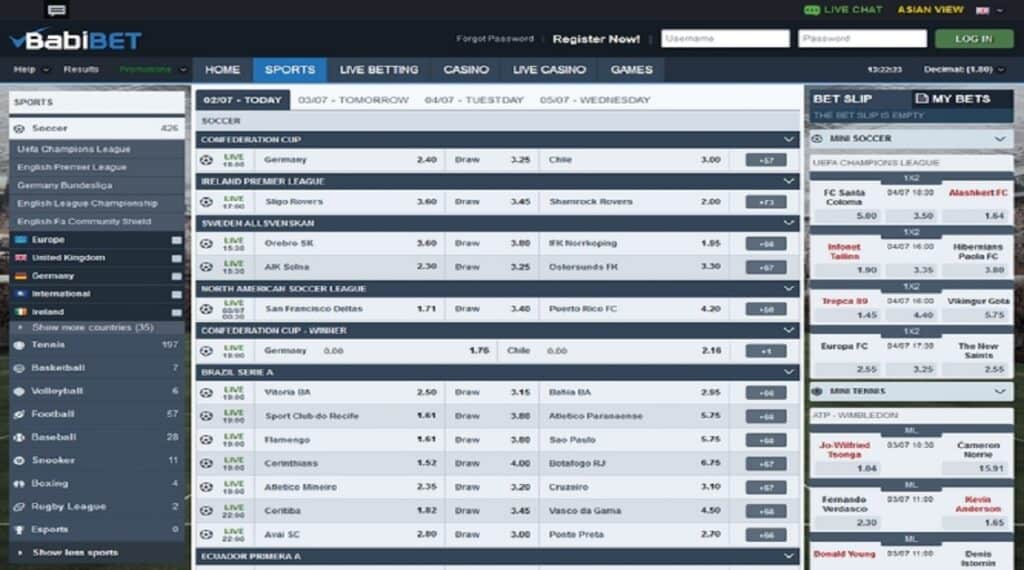Collapse the Brazil Serie A section
The image size is (1024, 570).
[788, 372]
